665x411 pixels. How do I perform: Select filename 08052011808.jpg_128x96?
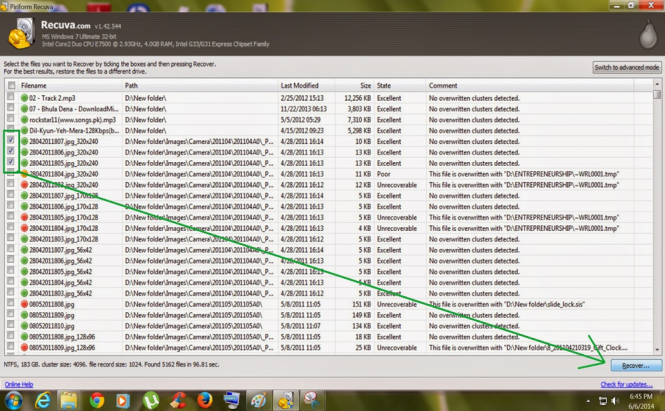pyautogui.click(x=62, y=337)
